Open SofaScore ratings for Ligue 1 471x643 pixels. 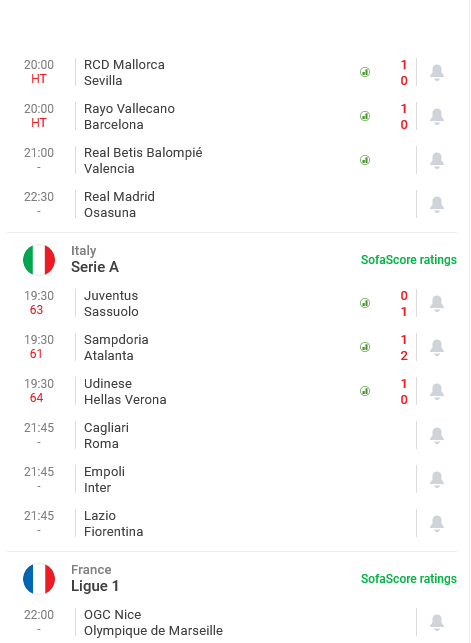pos(409,579)
